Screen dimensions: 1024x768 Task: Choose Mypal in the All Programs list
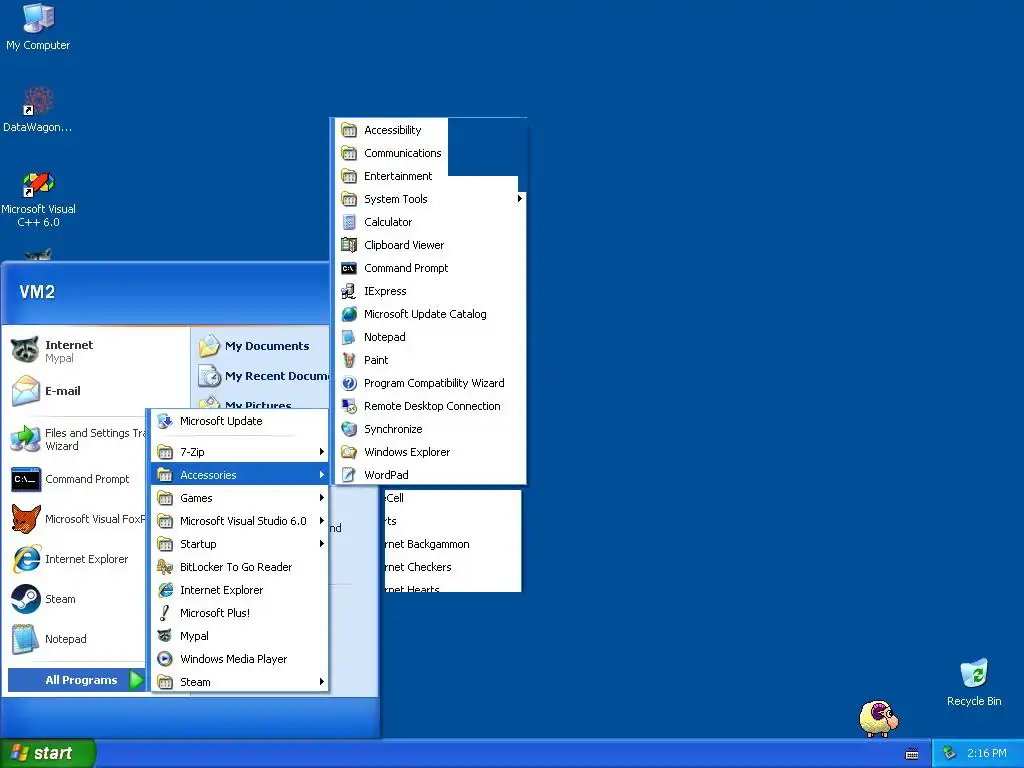[x=239, y=635]
